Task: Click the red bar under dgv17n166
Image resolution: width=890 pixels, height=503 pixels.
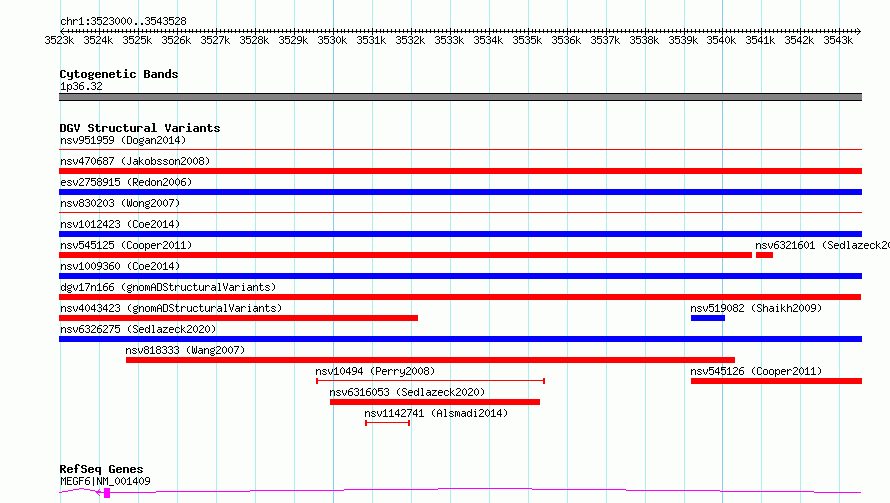Action: tap(460, 297)
